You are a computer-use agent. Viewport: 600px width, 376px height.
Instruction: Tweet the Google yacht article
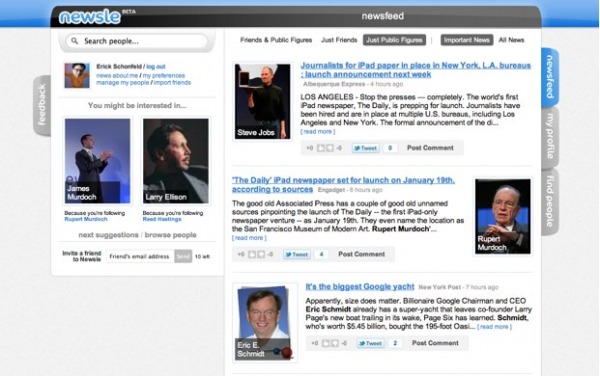[370, 343]
